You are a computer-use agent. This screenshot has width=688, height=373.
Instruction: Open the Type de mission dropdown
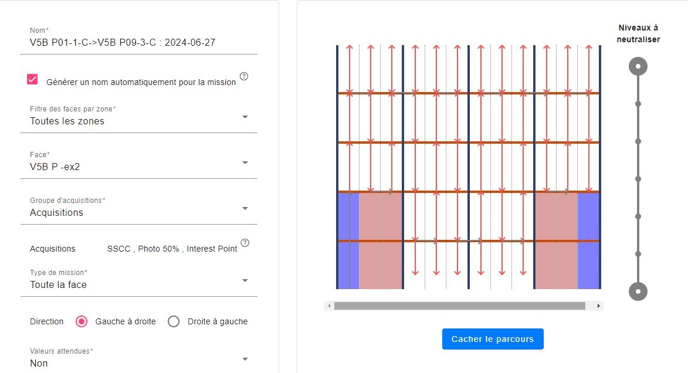coord(139,280)
